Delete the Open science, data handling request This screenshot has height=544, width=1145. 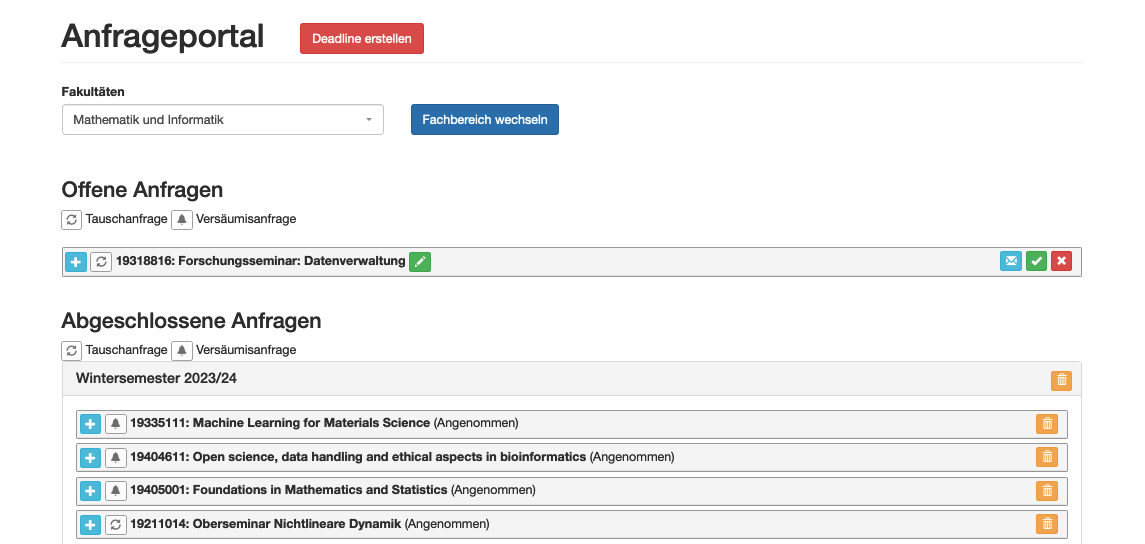(x=1047, y=457)
